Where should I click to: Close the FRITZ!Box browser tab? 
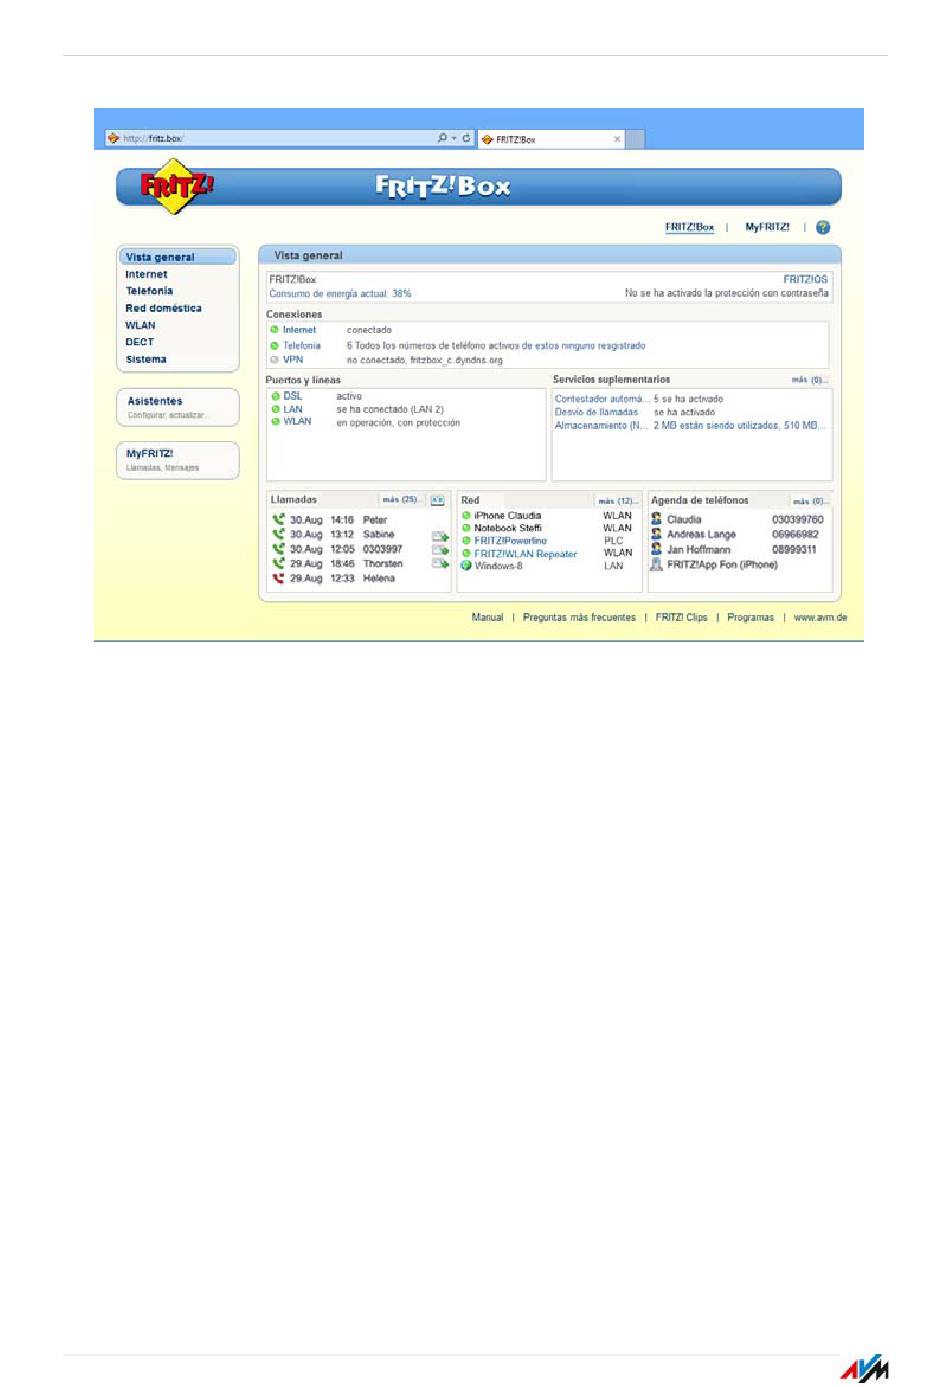(617, 139)
